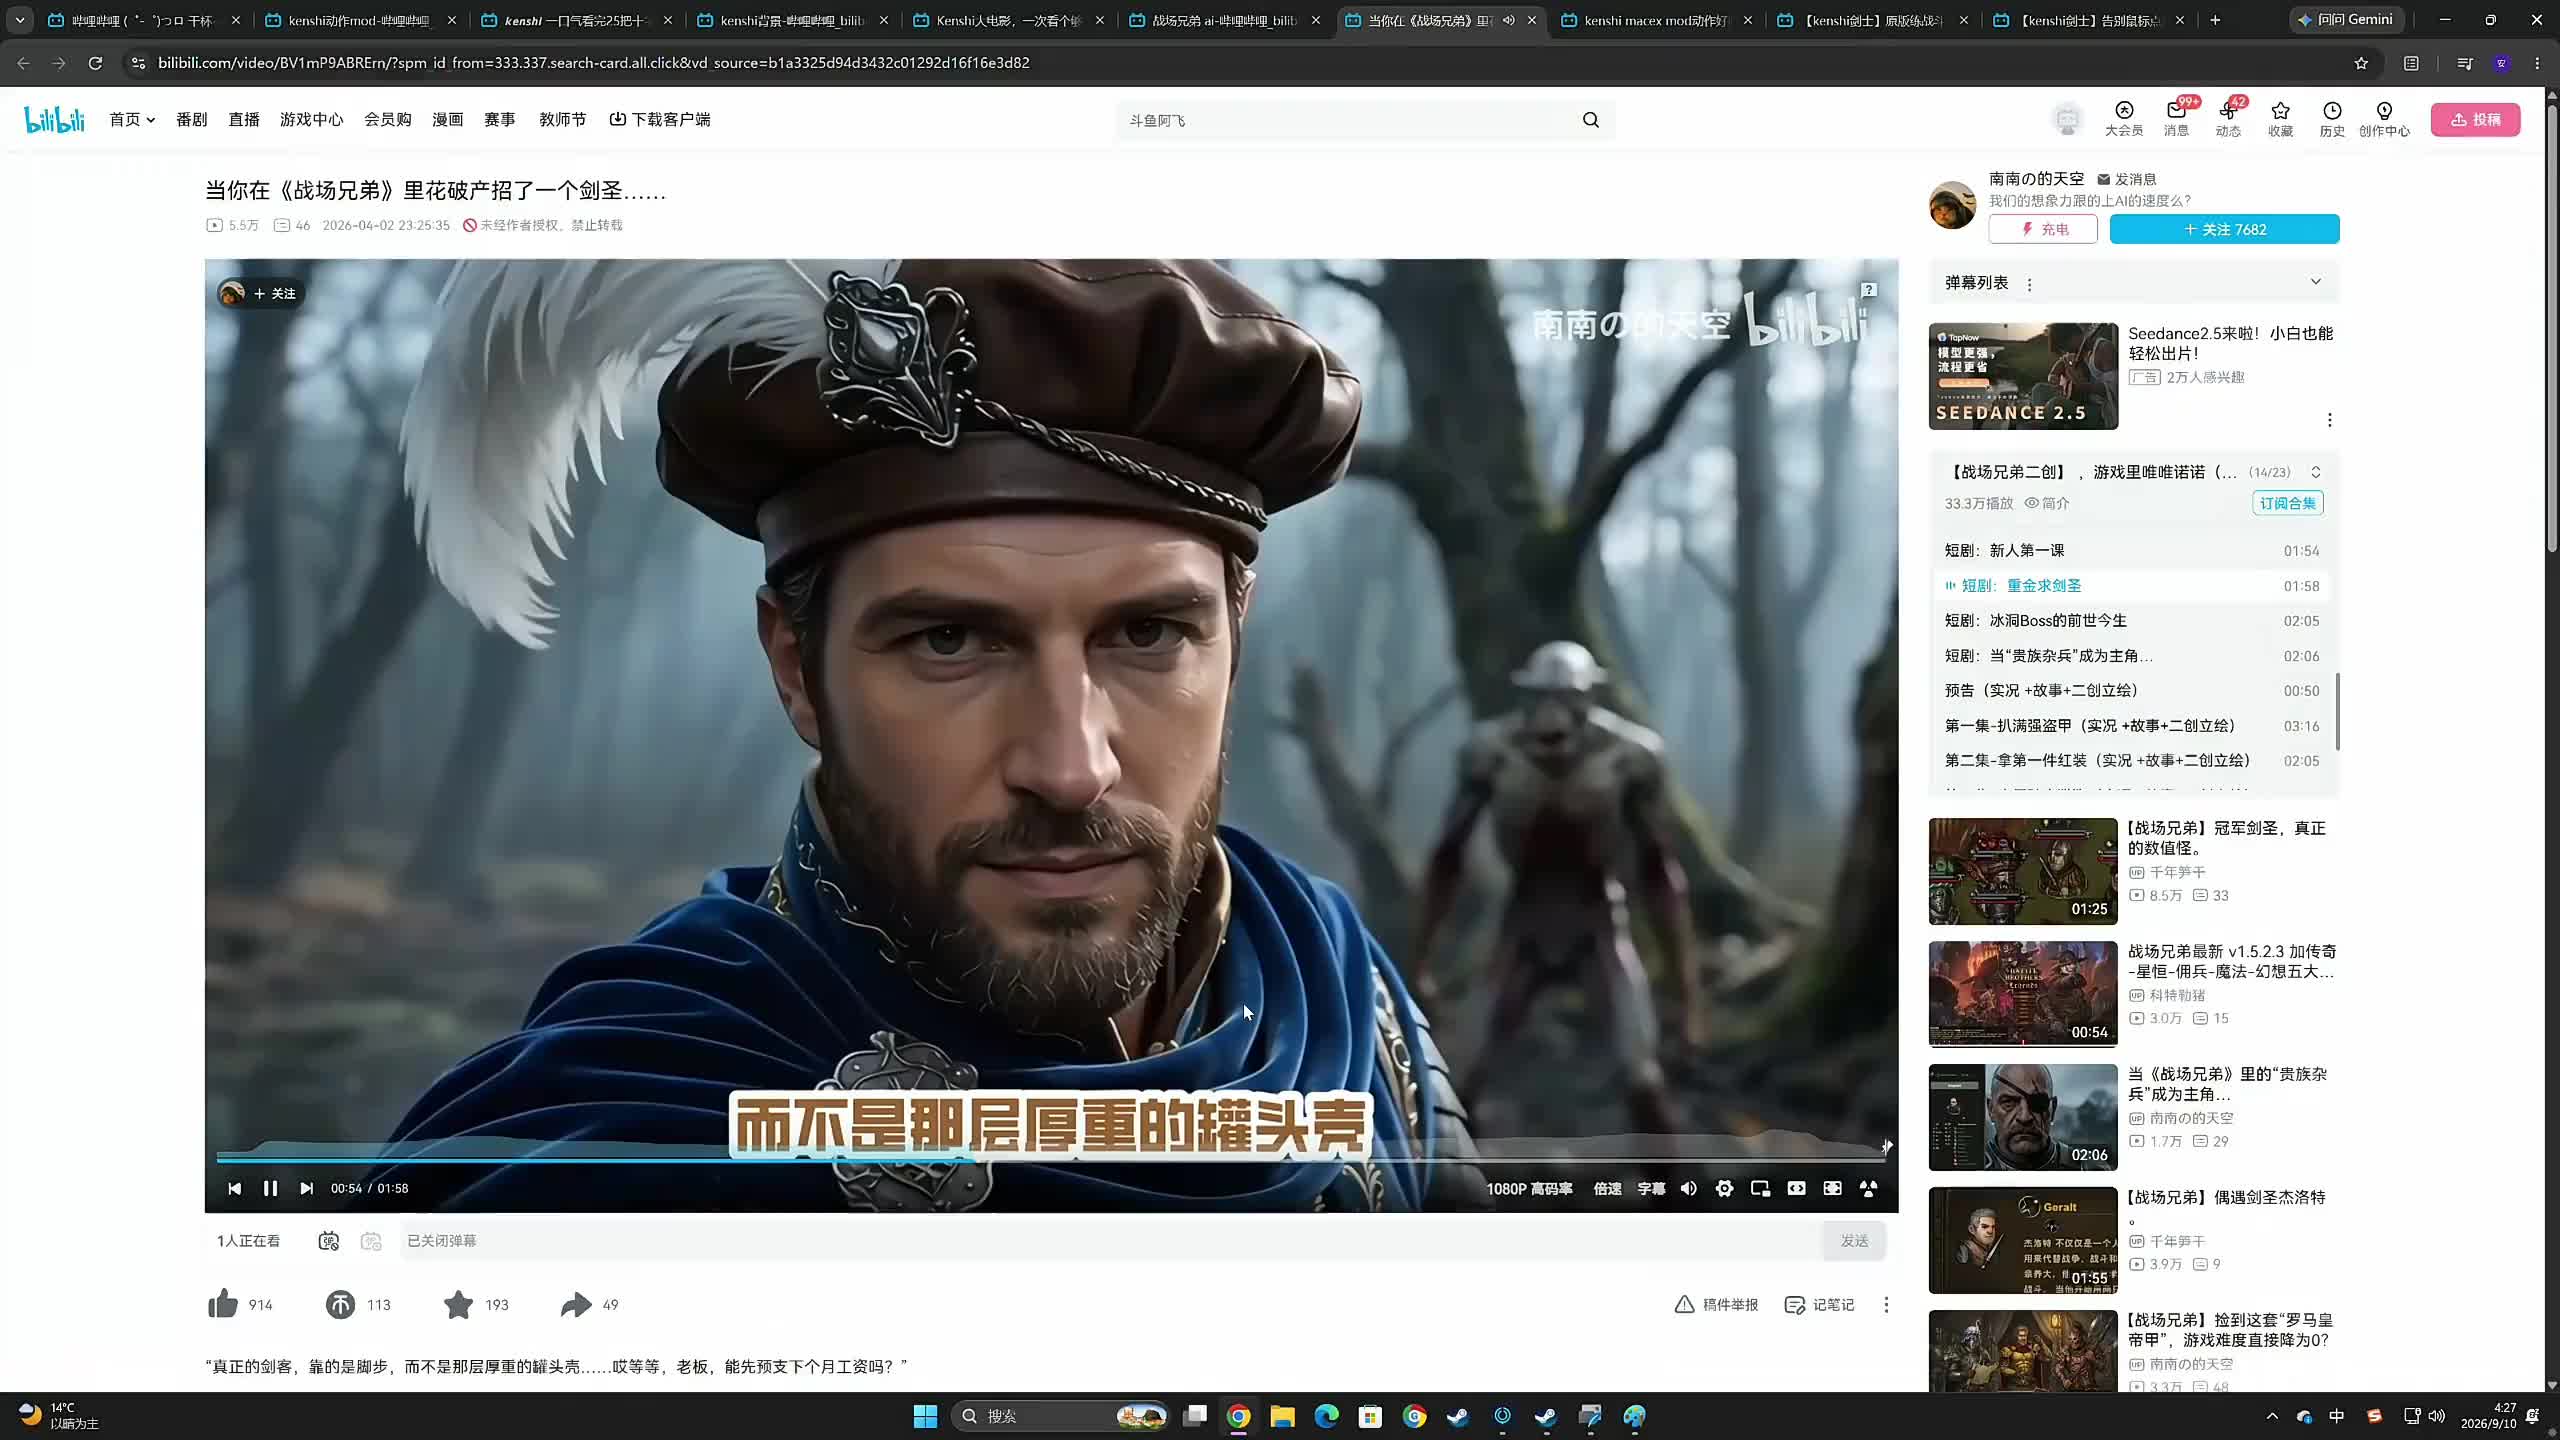Mute the video volume icon
Image resolution: width=2560 pixels, height=1440 pixels.
(1689, 1188)
